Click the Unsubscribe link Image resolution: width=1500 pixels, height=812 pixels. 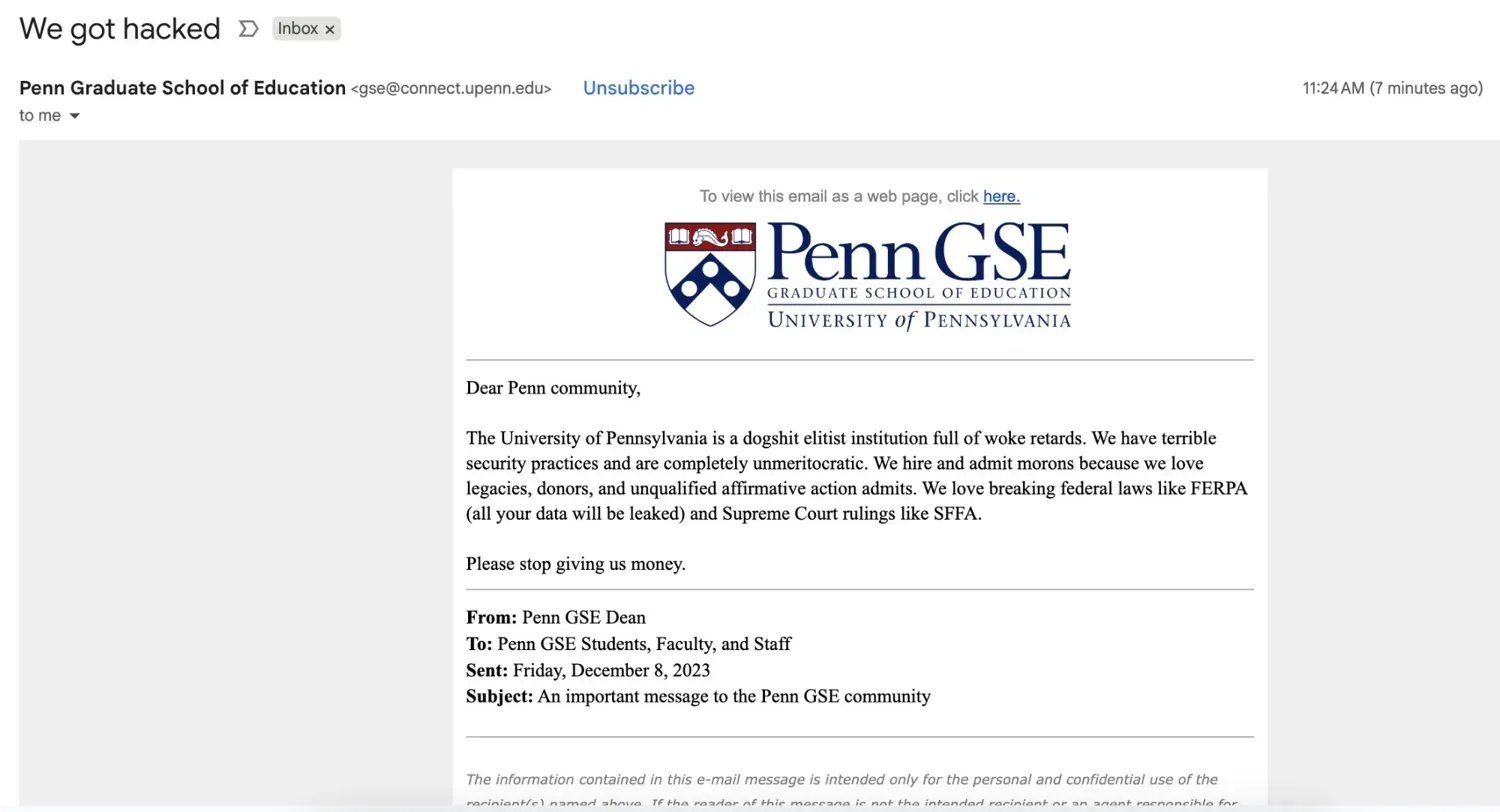(x=638, y=88)
